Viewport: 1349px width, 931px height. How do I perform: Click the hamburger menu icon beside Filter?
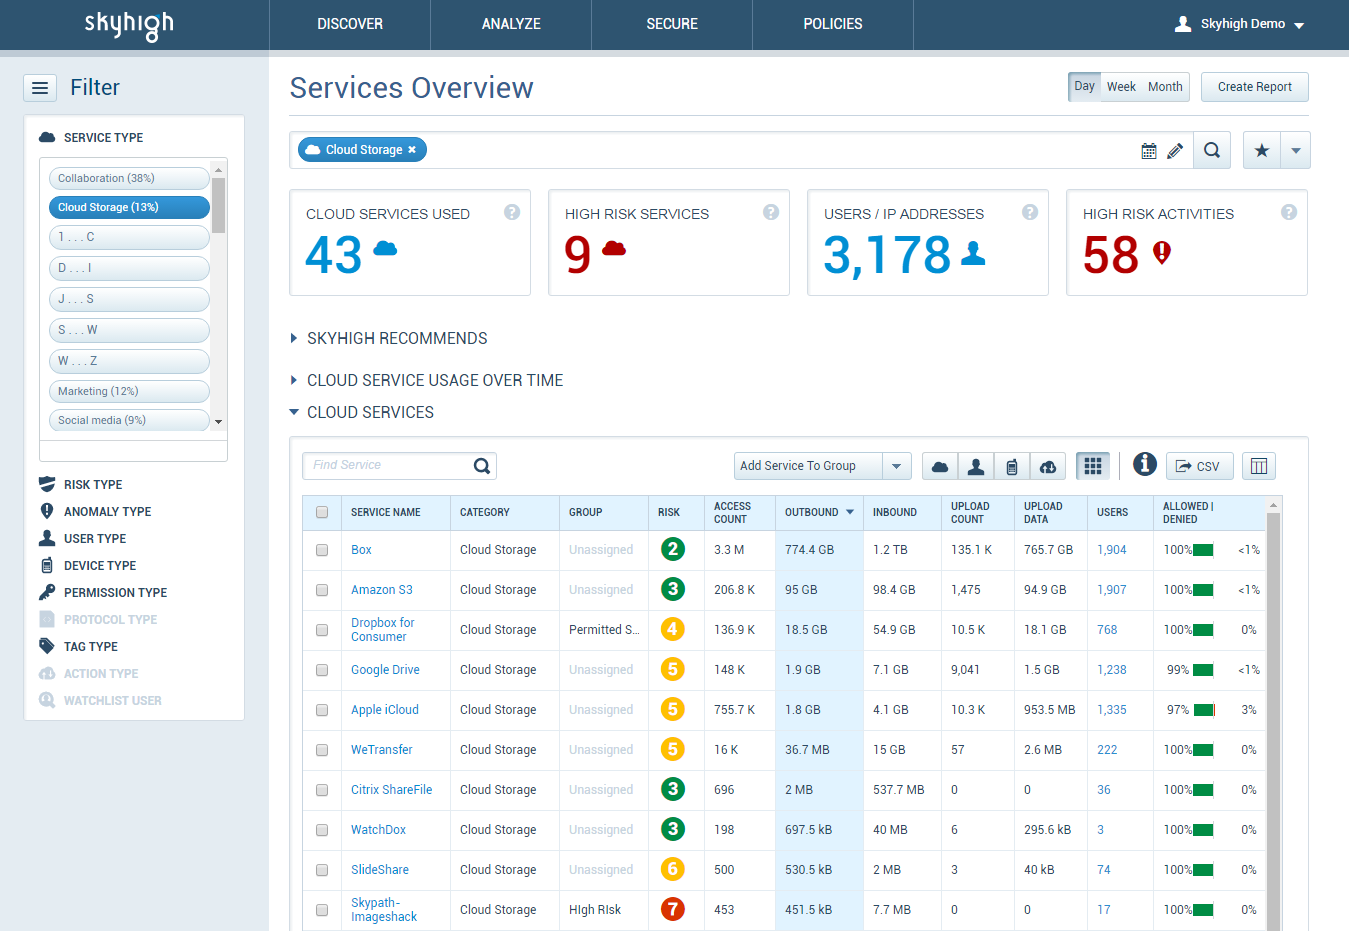(40, 88)
